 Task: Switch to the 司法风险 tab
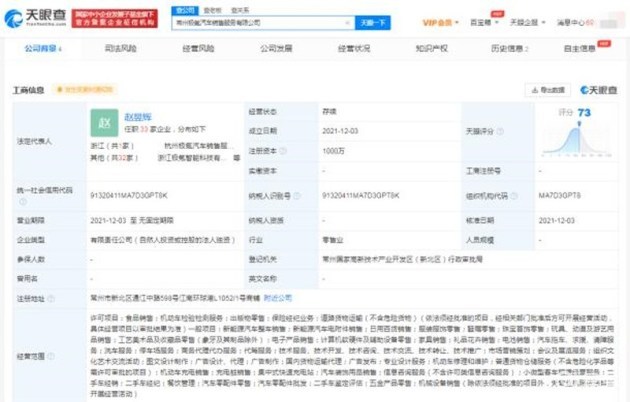[x=121, y=49]
